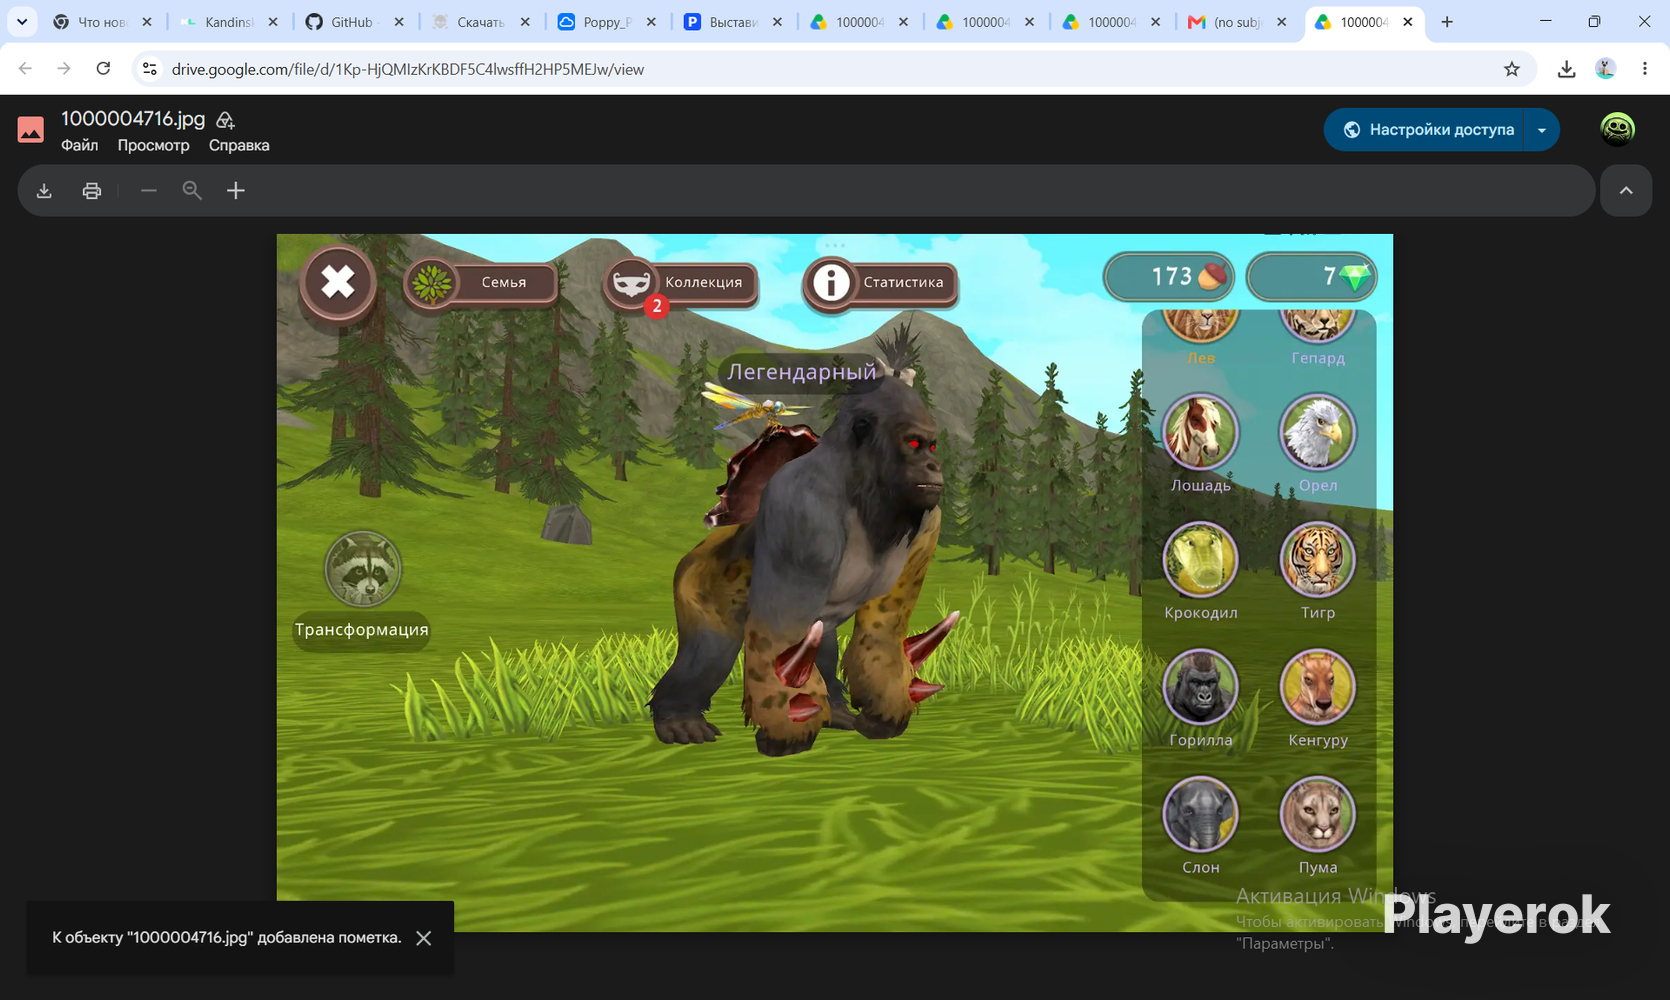1670x1000 pixels.
Task: Switch to the Kandinsky tab
Action: click(217, 22)
